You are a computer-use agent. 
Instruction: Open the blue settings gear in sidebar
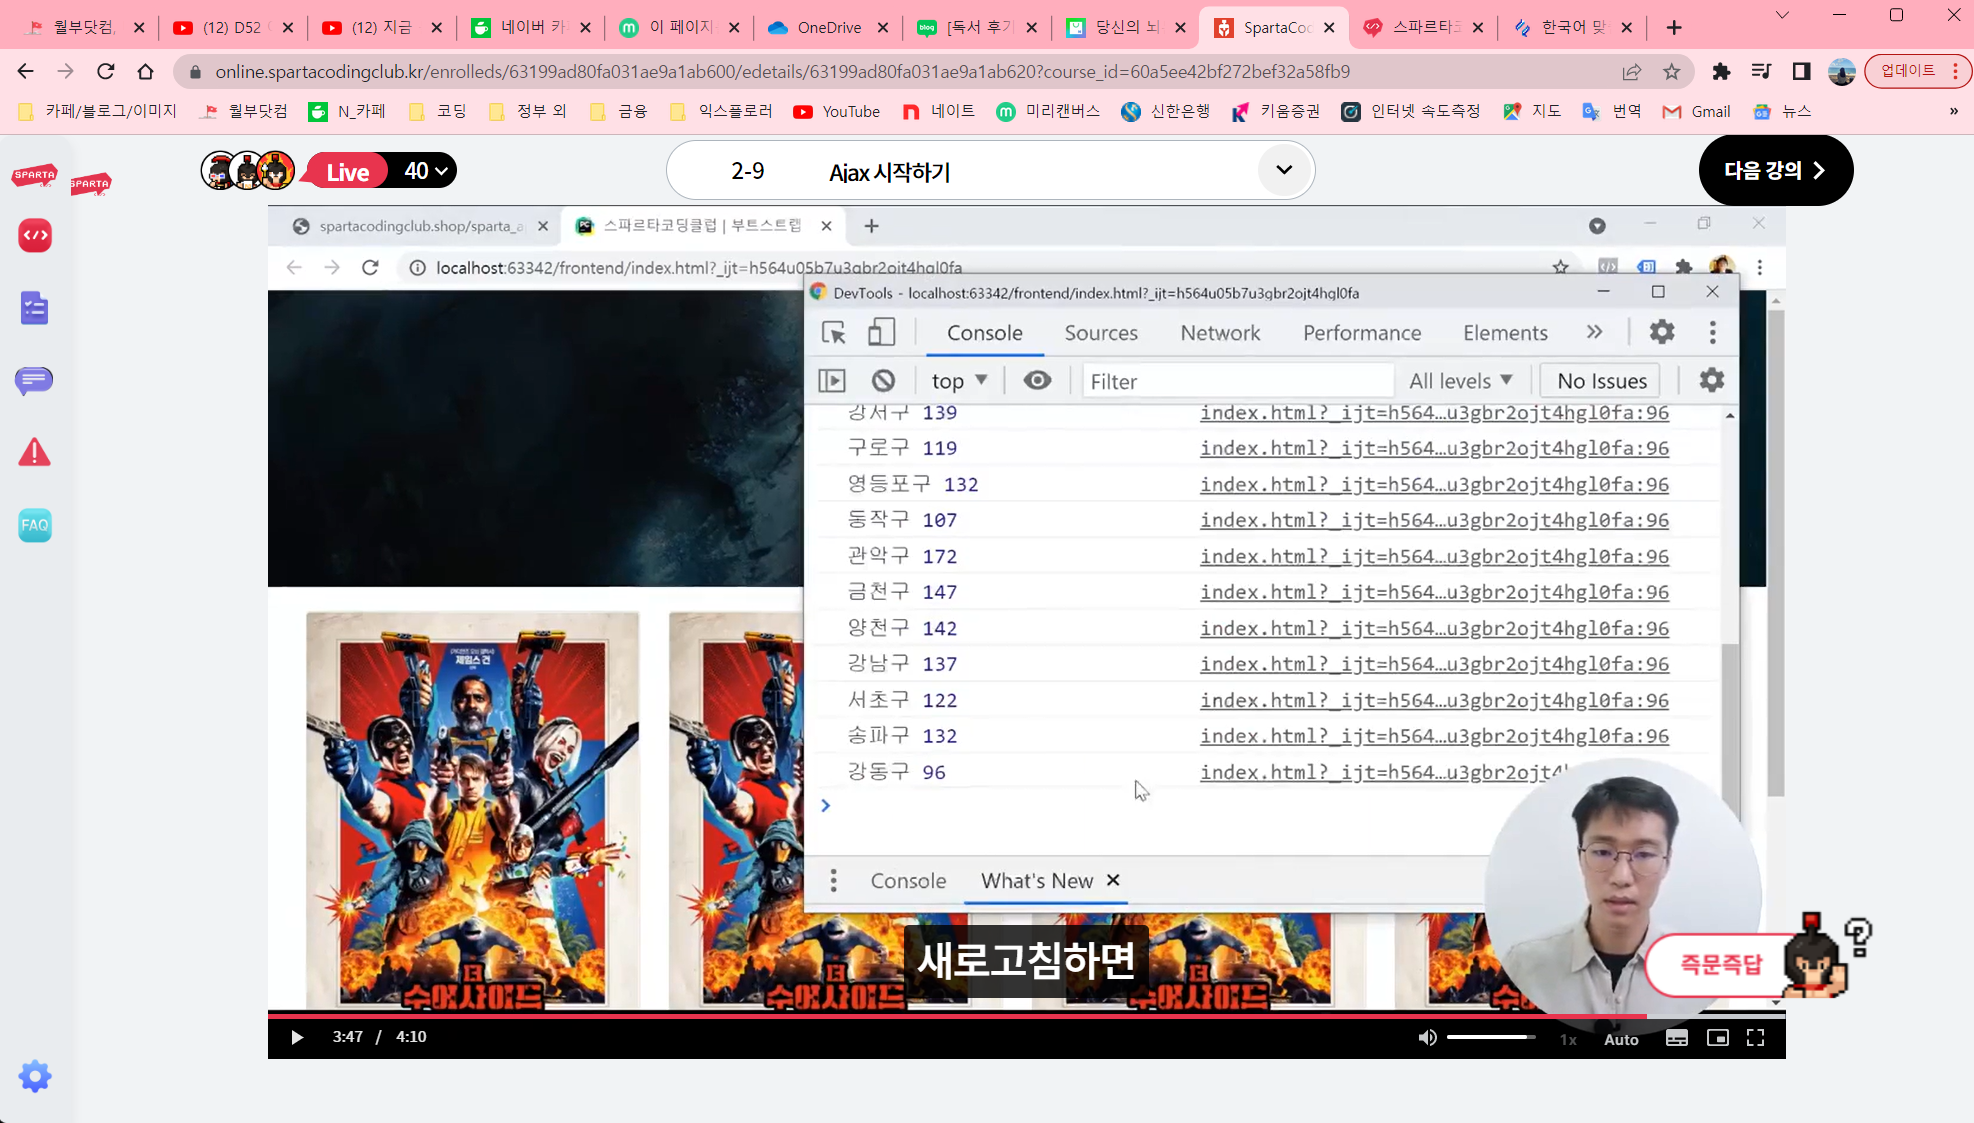click(35, 1077)
